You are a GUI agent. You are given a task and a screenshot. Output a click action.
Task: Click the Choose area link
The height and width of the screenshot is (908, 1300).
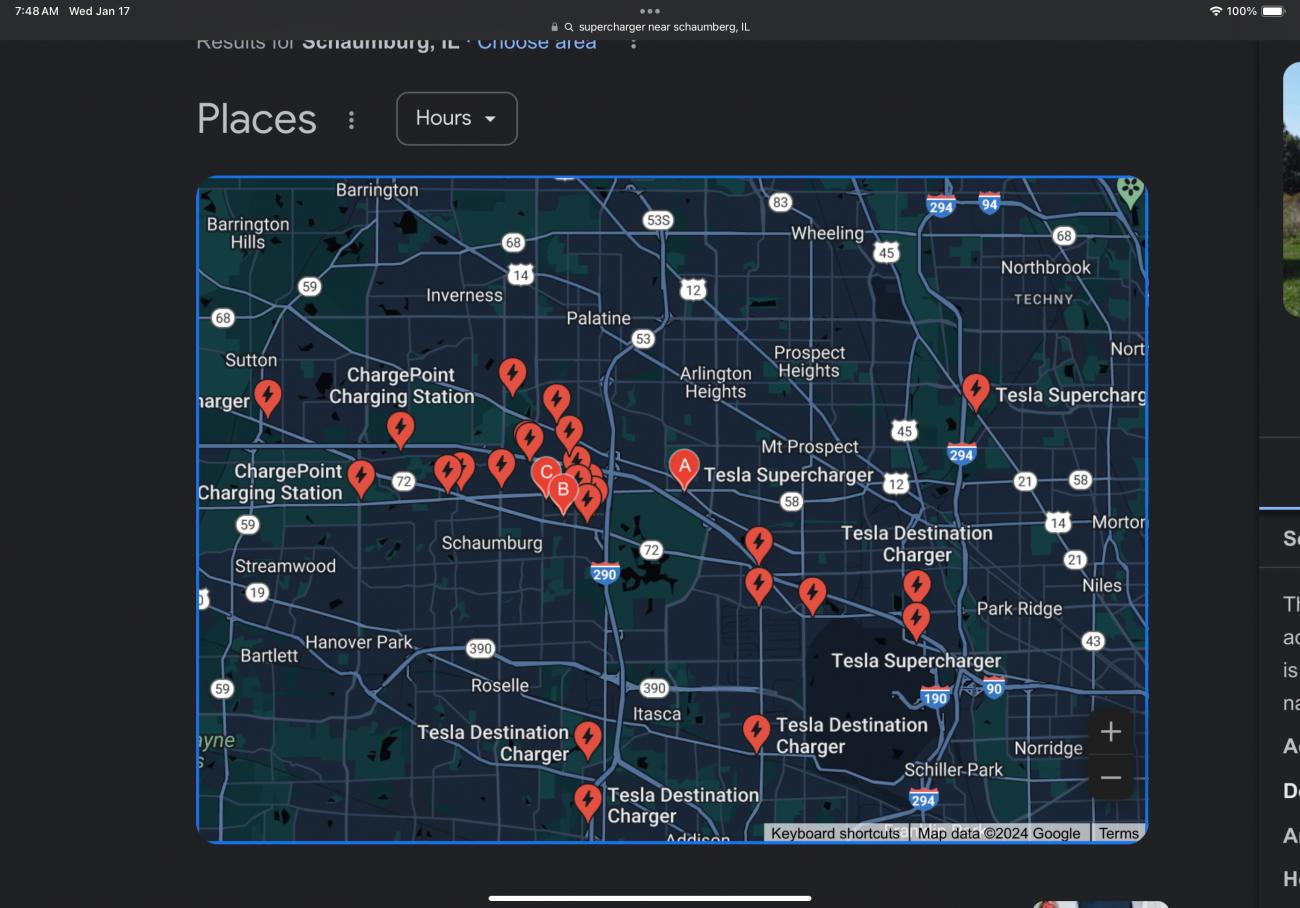pos(537,43)
